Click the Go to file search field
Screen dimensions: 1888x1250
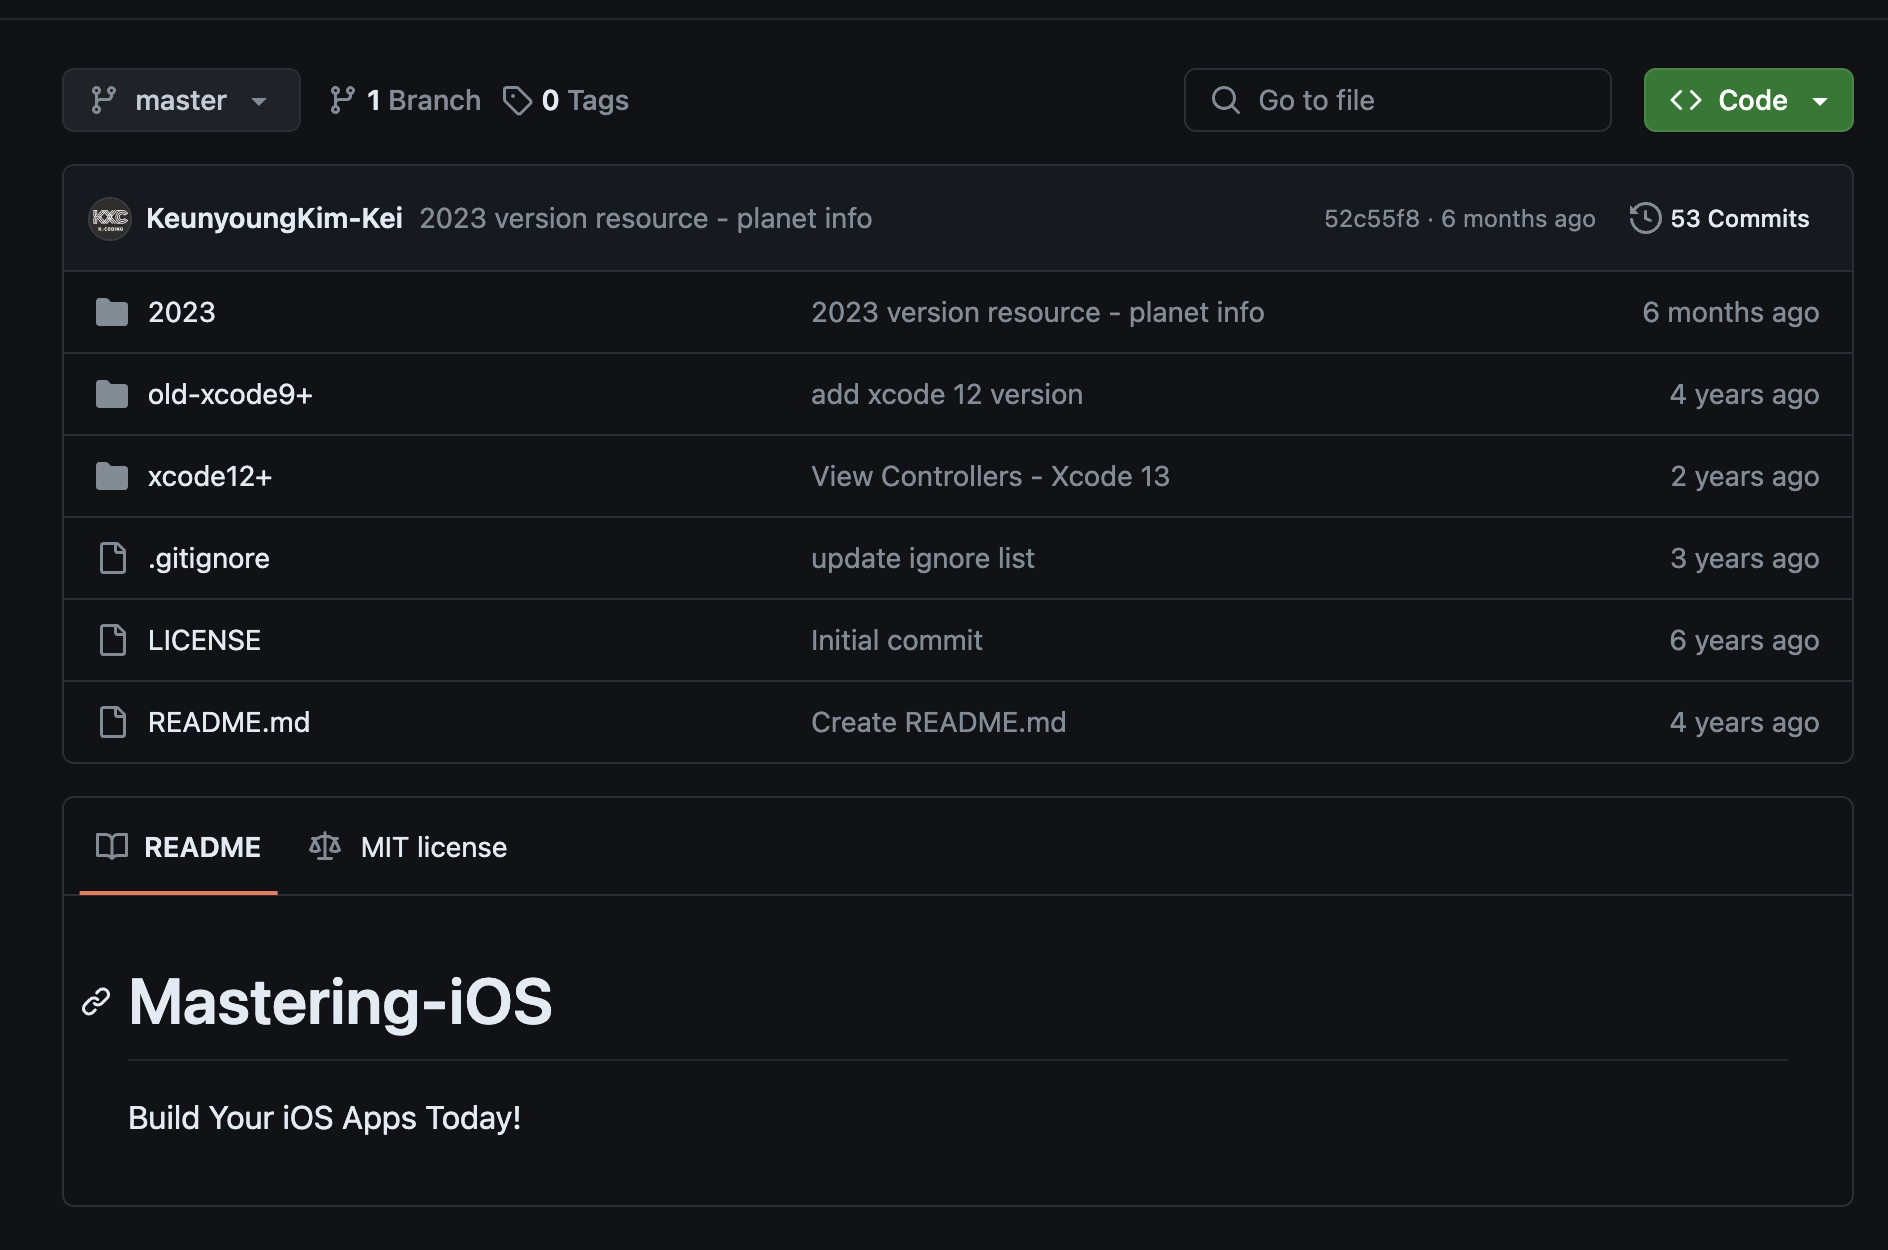[x=1397, y=100]
